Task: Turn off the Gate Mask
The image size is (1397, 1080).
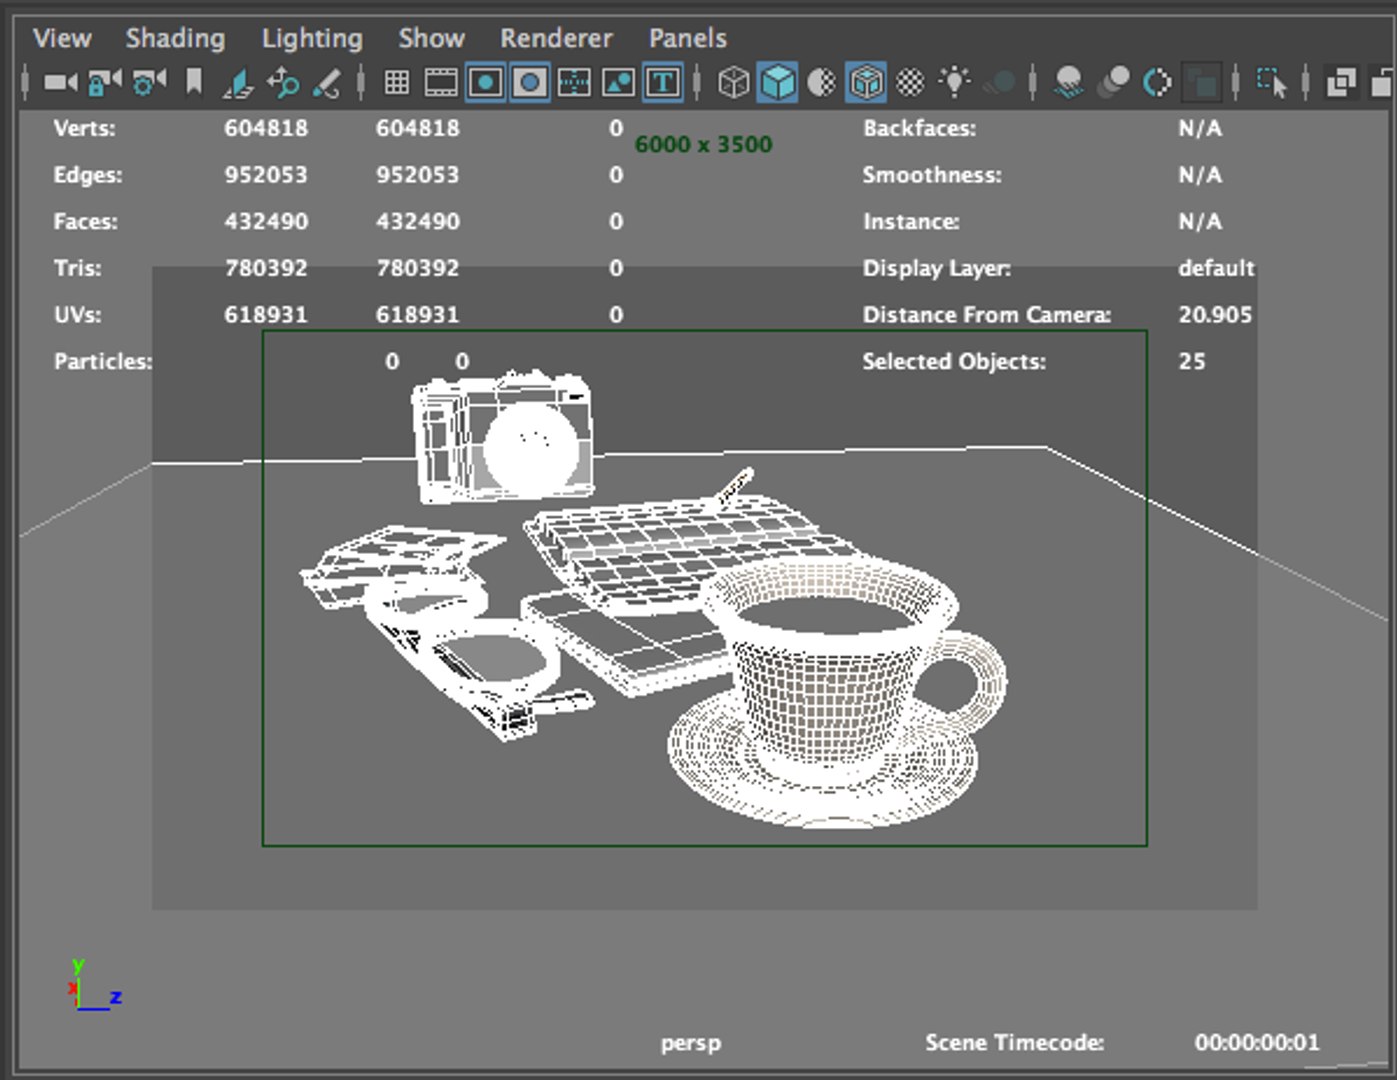Action: tap(530, 82)
